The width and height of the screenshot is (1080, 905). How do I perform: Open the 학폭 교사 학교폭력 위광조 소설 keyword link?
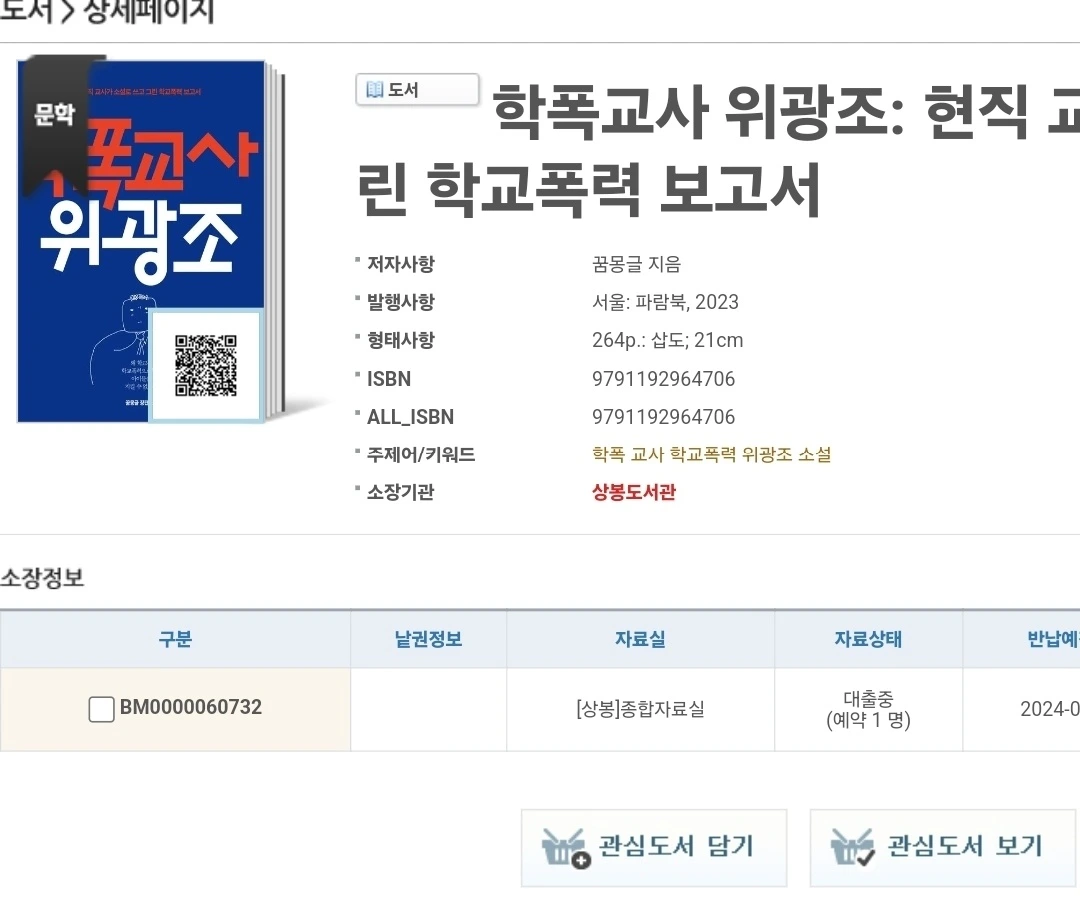[x=712, y=454]
